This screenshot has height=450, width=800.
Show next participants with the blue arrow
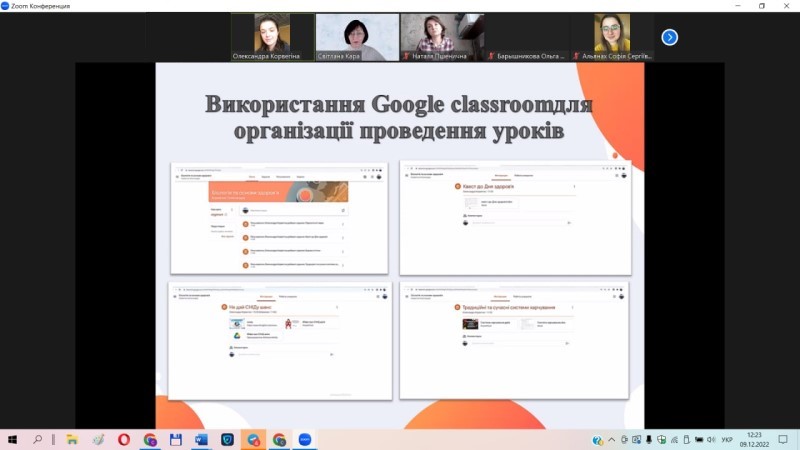point(669,37)
